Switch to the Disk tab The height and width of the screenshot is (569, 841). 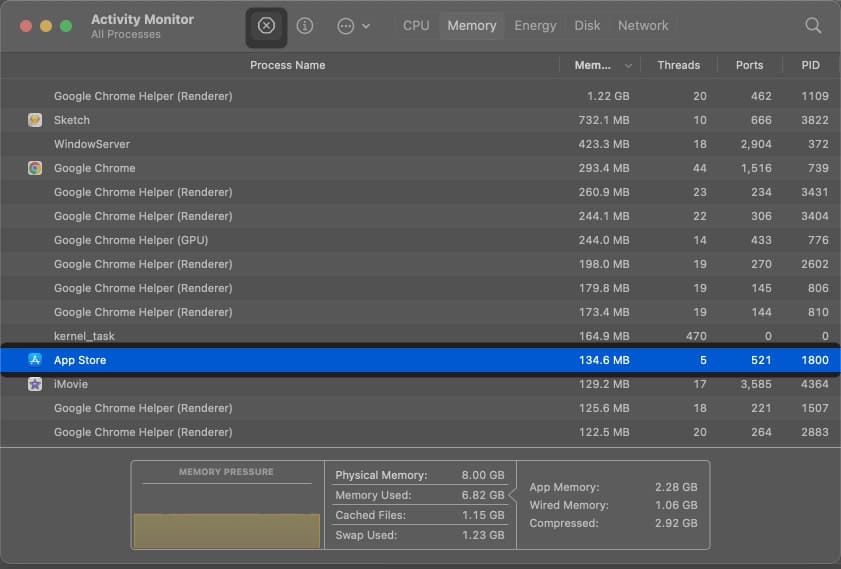[x=587, y=26]
